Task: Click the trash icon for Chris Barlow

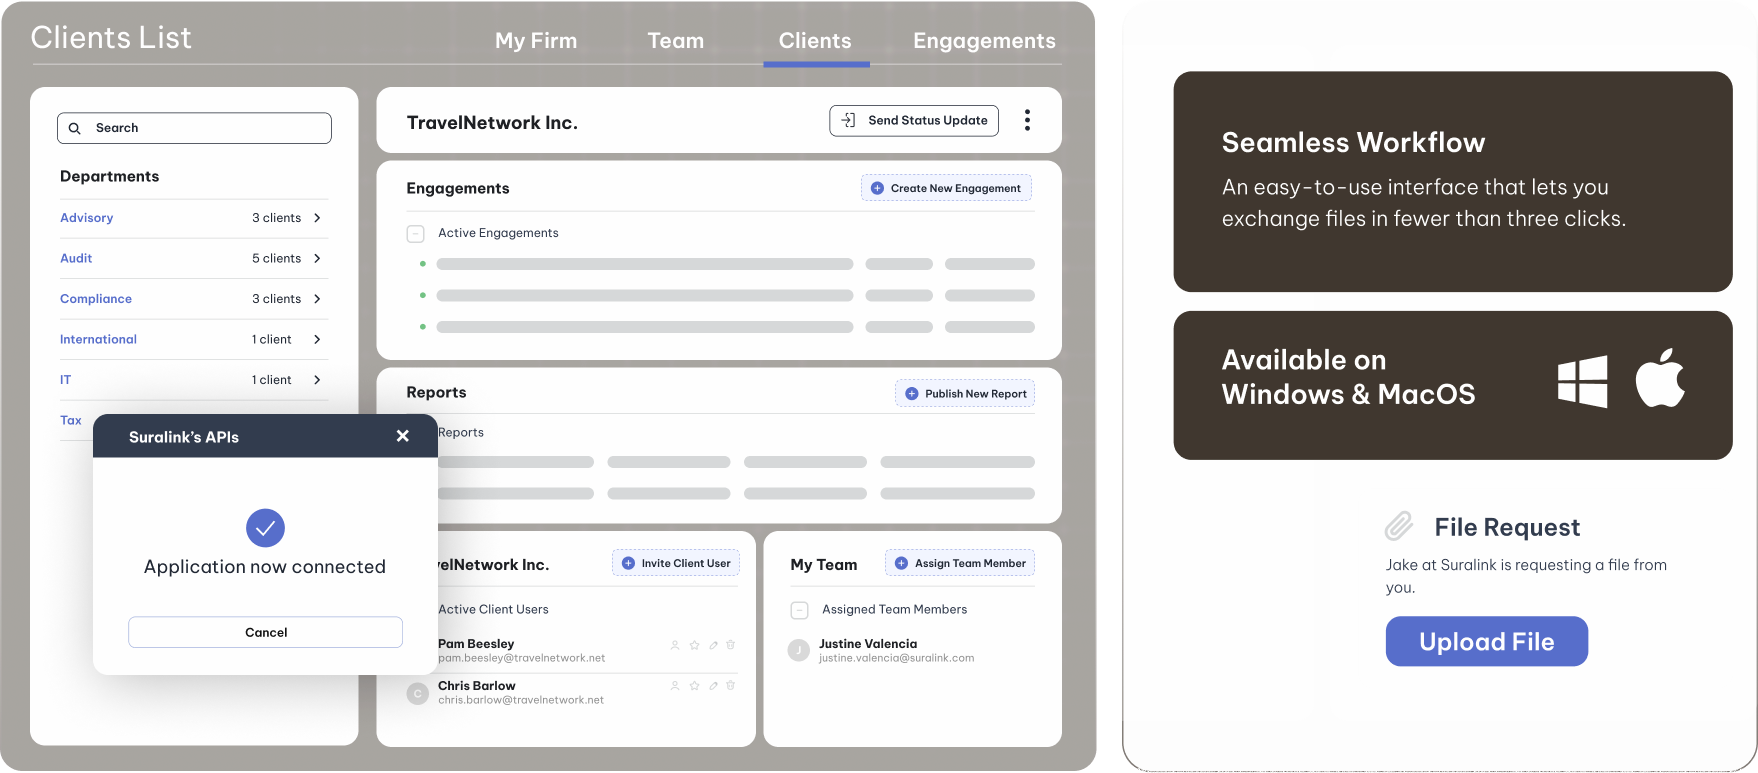Action: pos(731,685)
